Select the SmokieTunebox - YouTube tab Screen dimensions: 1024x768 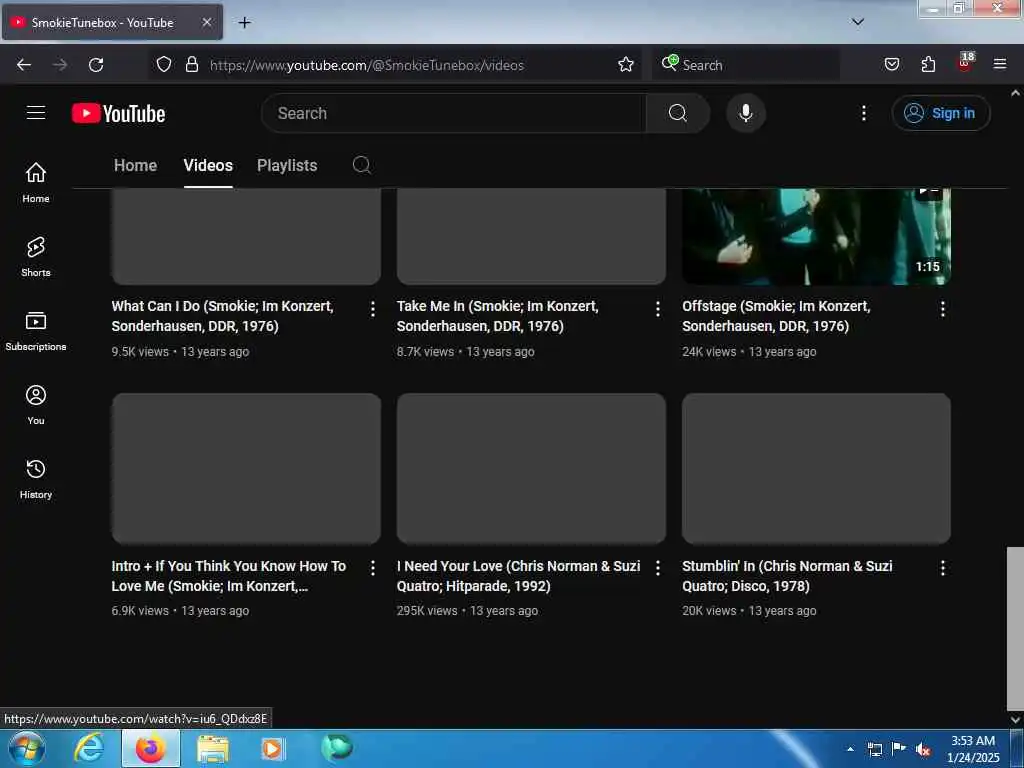tap(112, 22)
